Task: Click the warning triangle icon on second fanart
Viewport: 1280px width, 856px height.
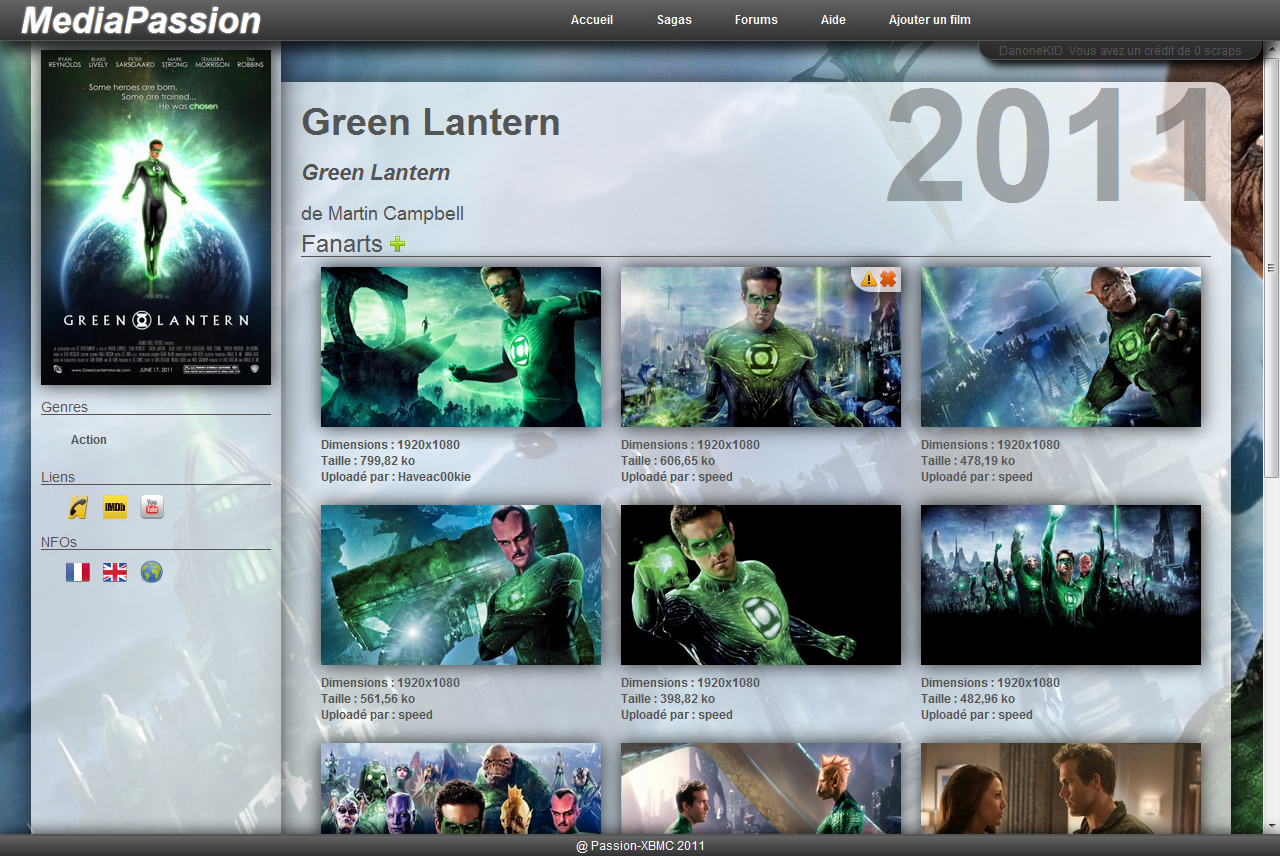Action: pos(869,279)
